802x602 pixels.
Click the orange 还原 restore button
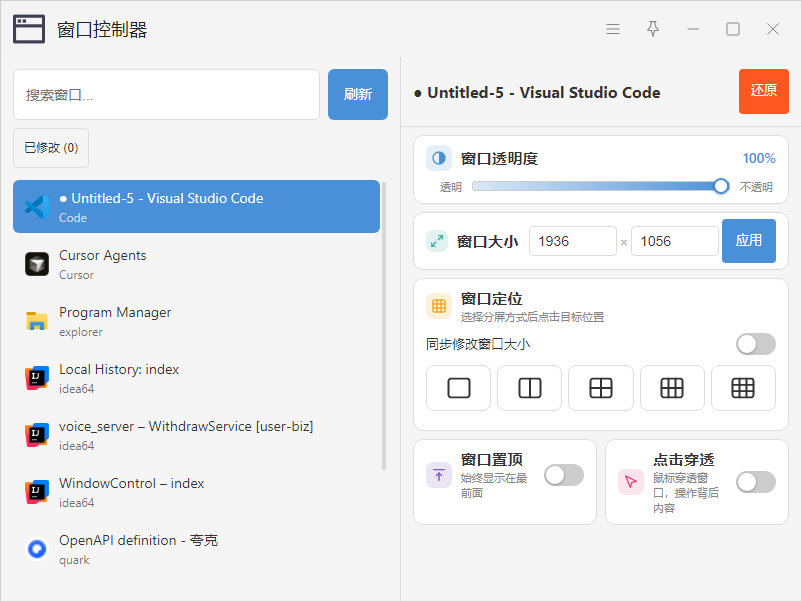click(764, 91)
